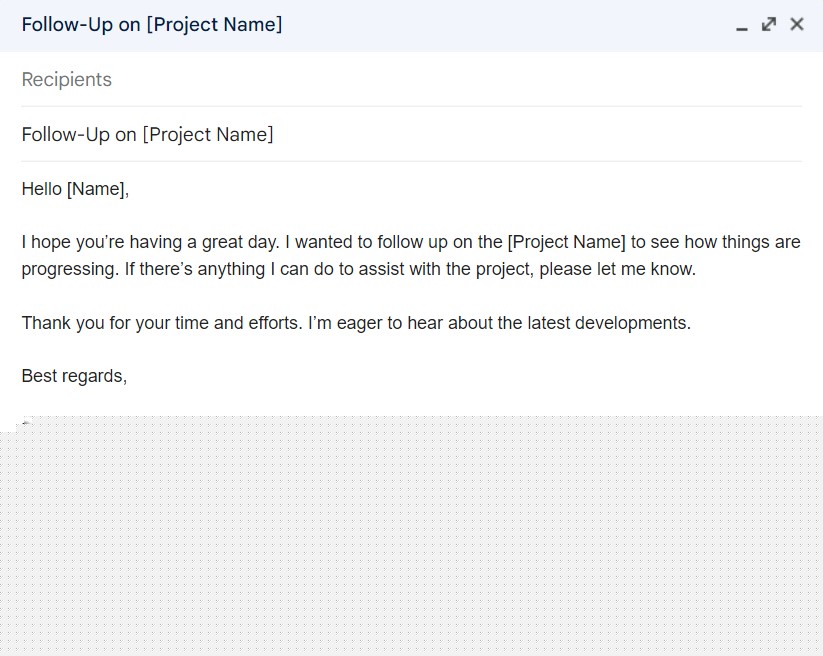Minimize the compose window

click(741, 25)
